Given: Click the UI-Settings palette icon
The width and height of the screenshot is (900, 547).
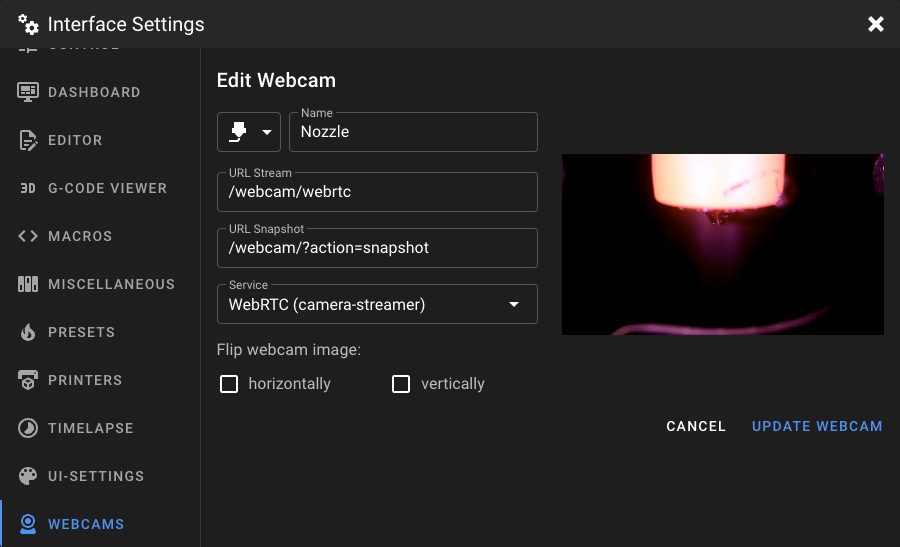Looking at the screenshot, I should click(x=28, y=476).
